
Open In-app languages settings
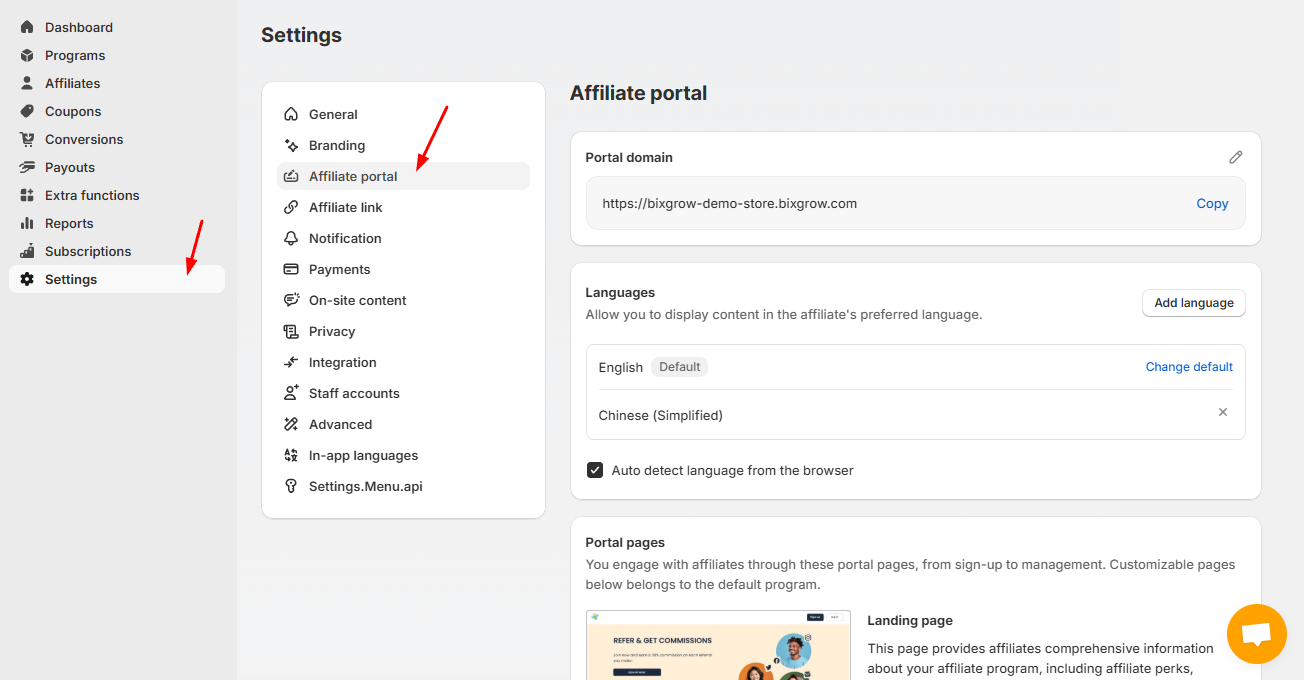click(x=363, y=455)
